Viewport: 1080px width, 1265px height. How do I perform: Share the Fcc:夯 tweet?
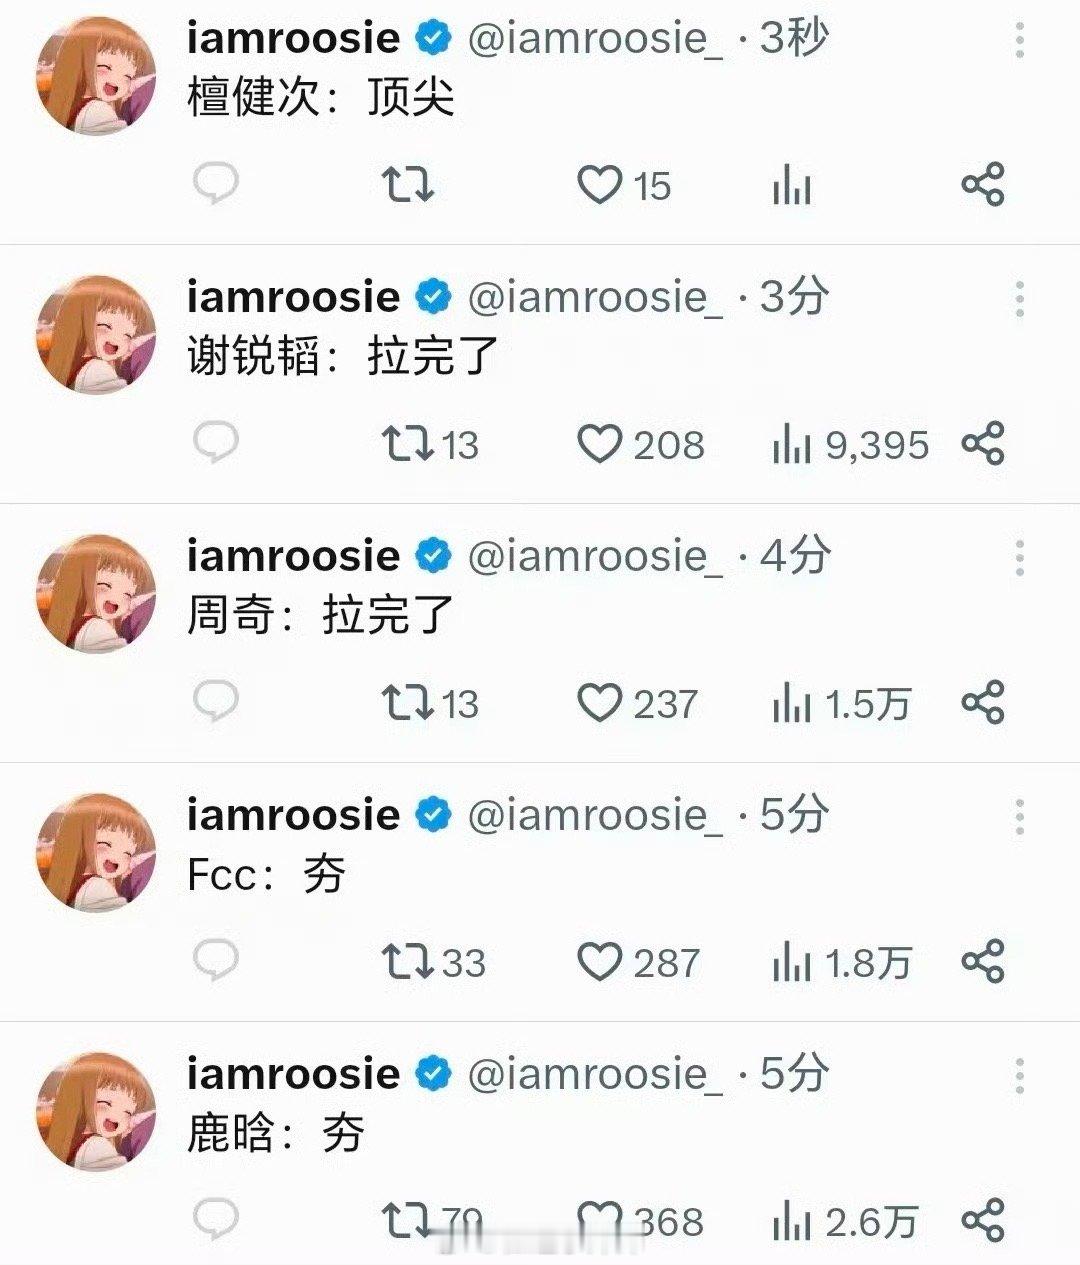tap(982, 962)
